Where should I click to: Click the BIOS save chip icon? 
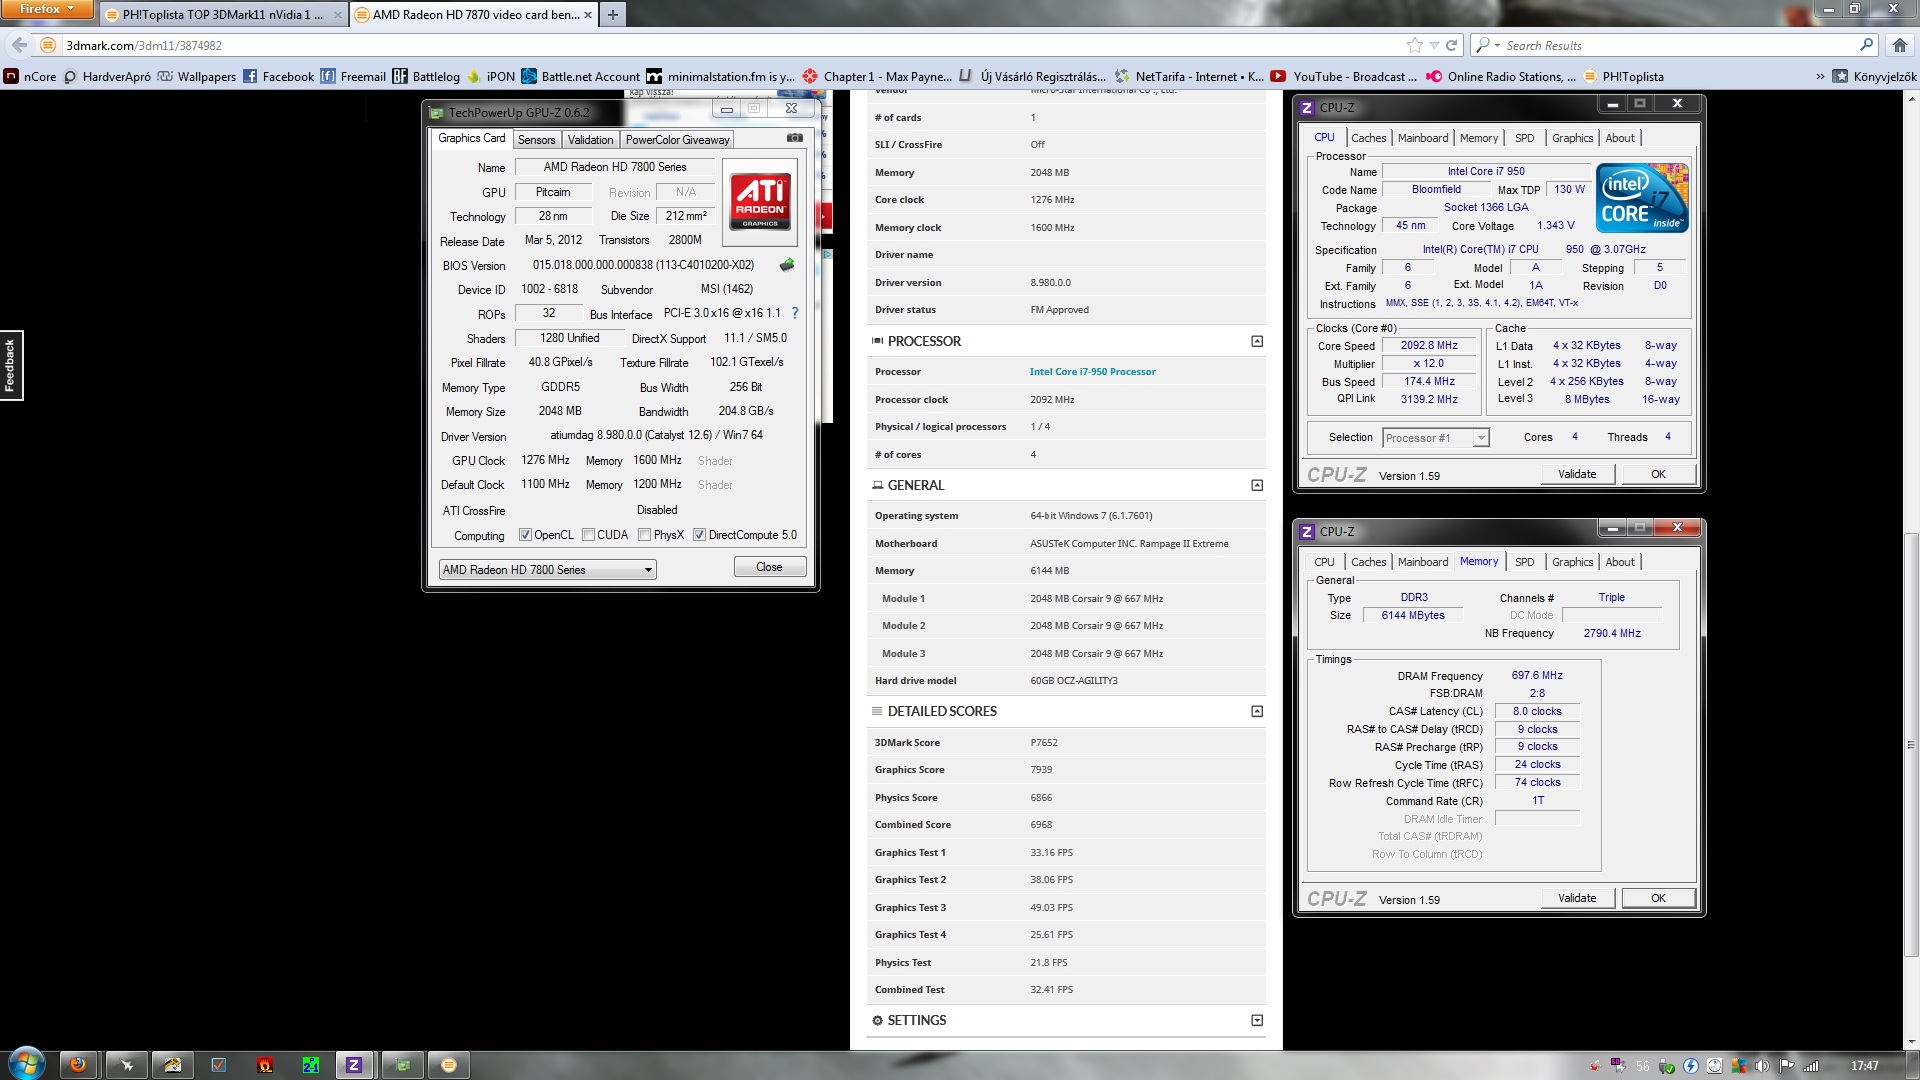click(x=787, y=265)
